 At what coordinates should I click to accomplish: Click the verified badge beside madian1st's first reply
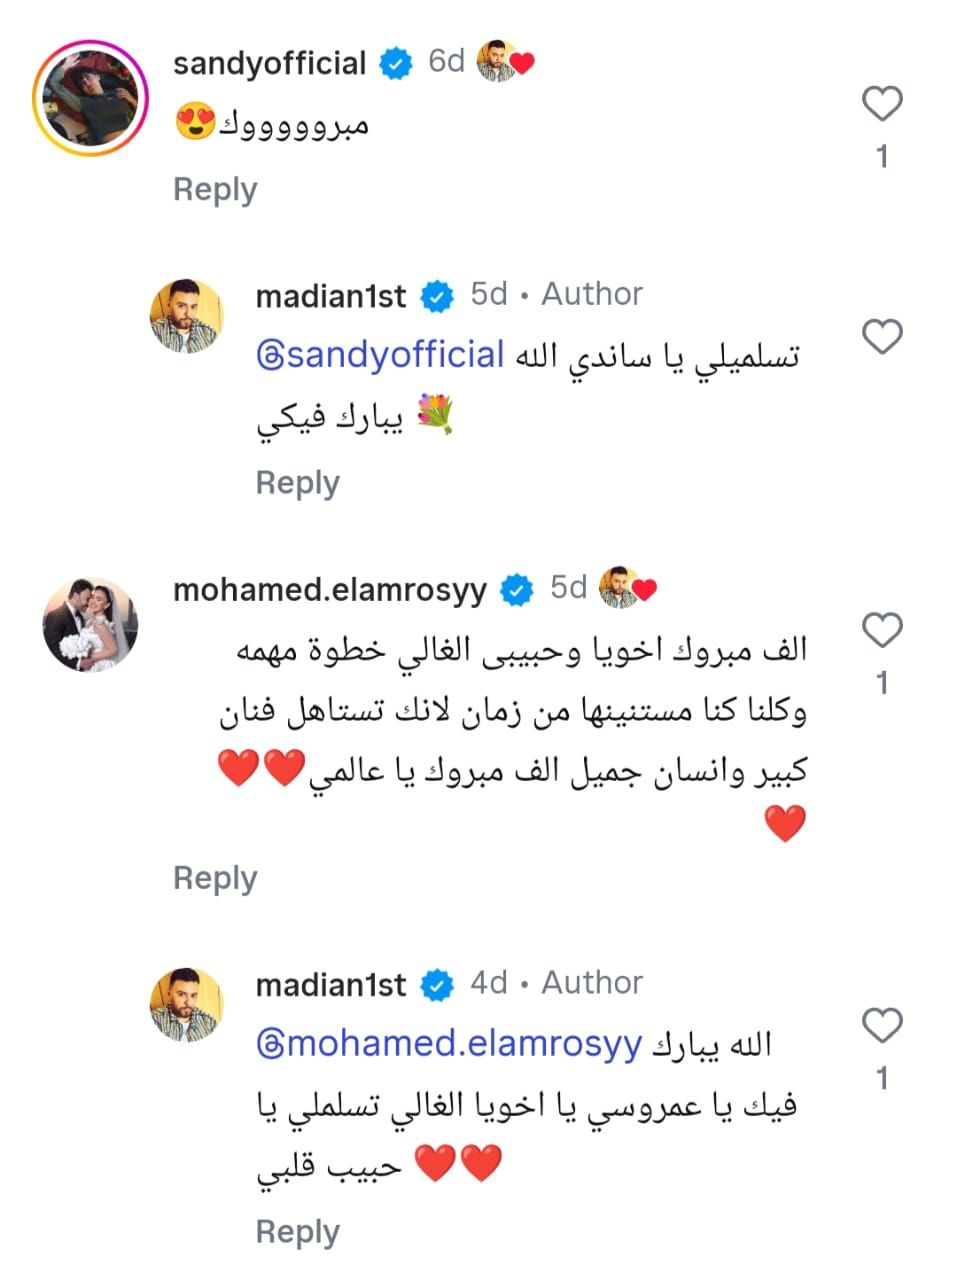(x=435, y=295)
